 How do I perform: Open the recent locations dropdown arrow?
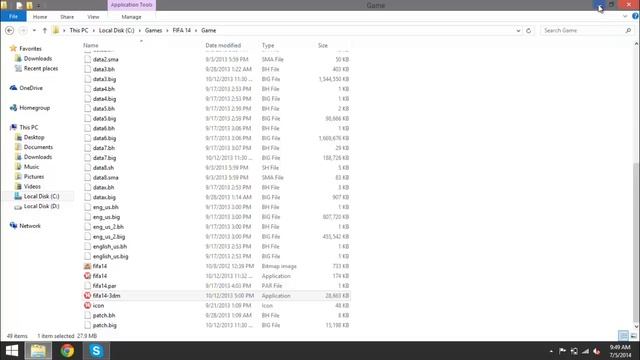click(x=34, y=31)
